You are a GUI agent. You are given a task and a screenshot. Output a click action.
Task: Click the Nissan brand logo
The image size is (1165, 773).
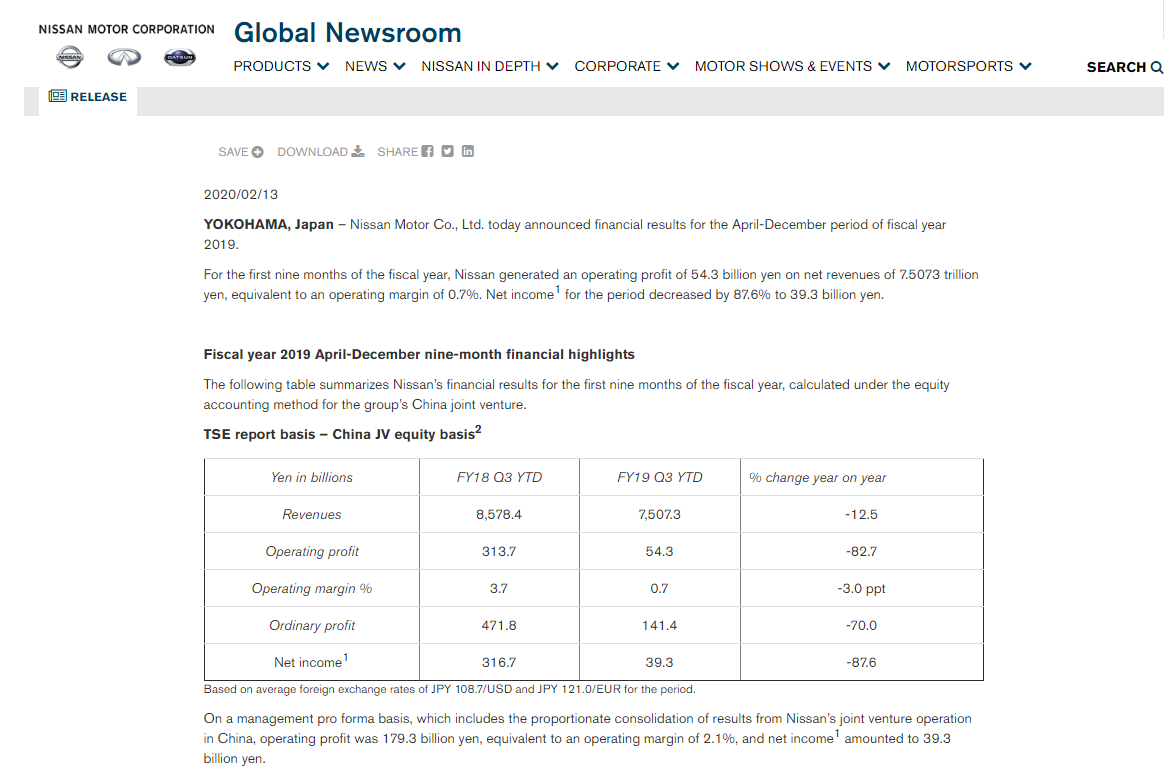click(70, 58)
